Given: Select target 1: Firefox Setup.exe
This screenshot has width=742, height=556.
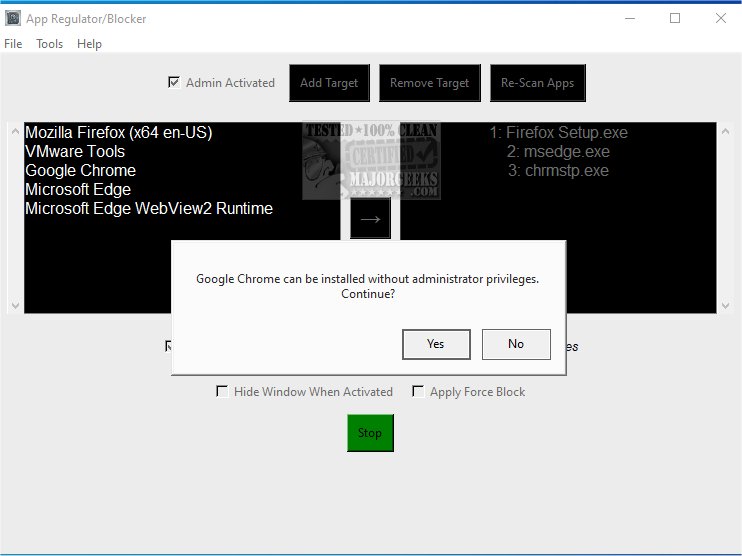Looking at the screenshot, I should [x=558, y=132].
